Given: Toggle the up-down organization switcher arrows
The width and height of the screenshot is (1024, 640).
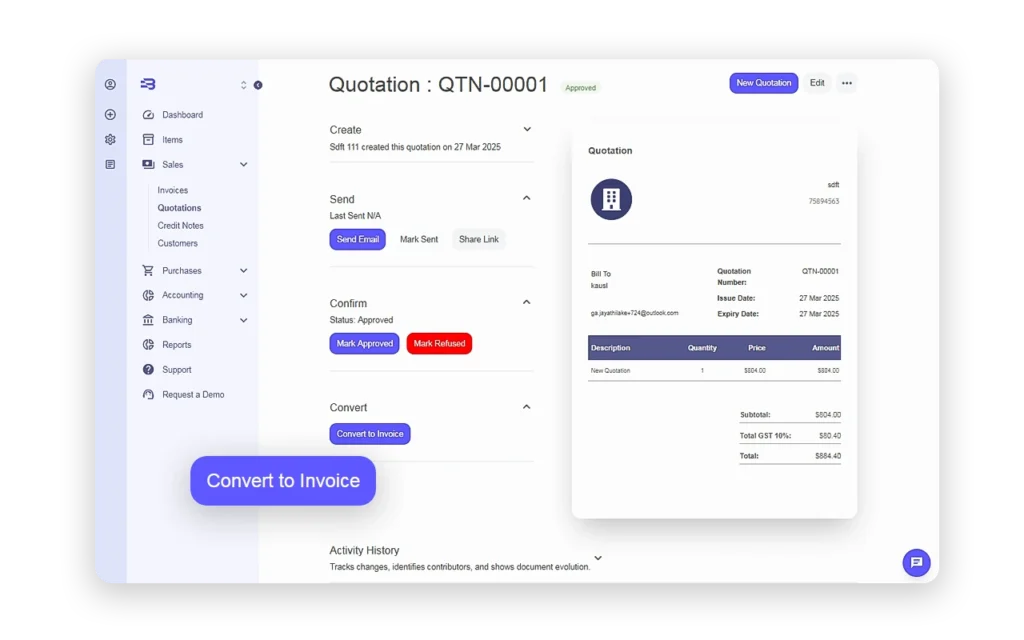Looking at the screenshot, I should (244, 85).
